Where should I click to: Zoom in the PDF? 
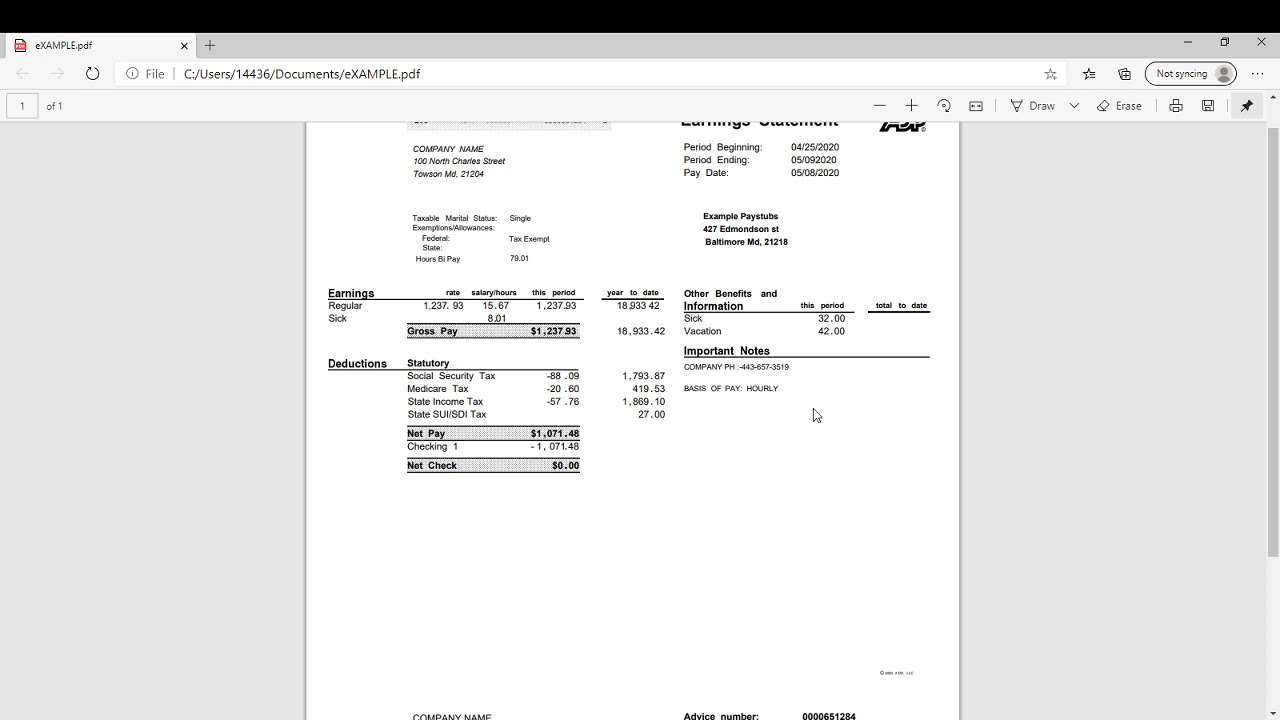[x=911, y=106]
